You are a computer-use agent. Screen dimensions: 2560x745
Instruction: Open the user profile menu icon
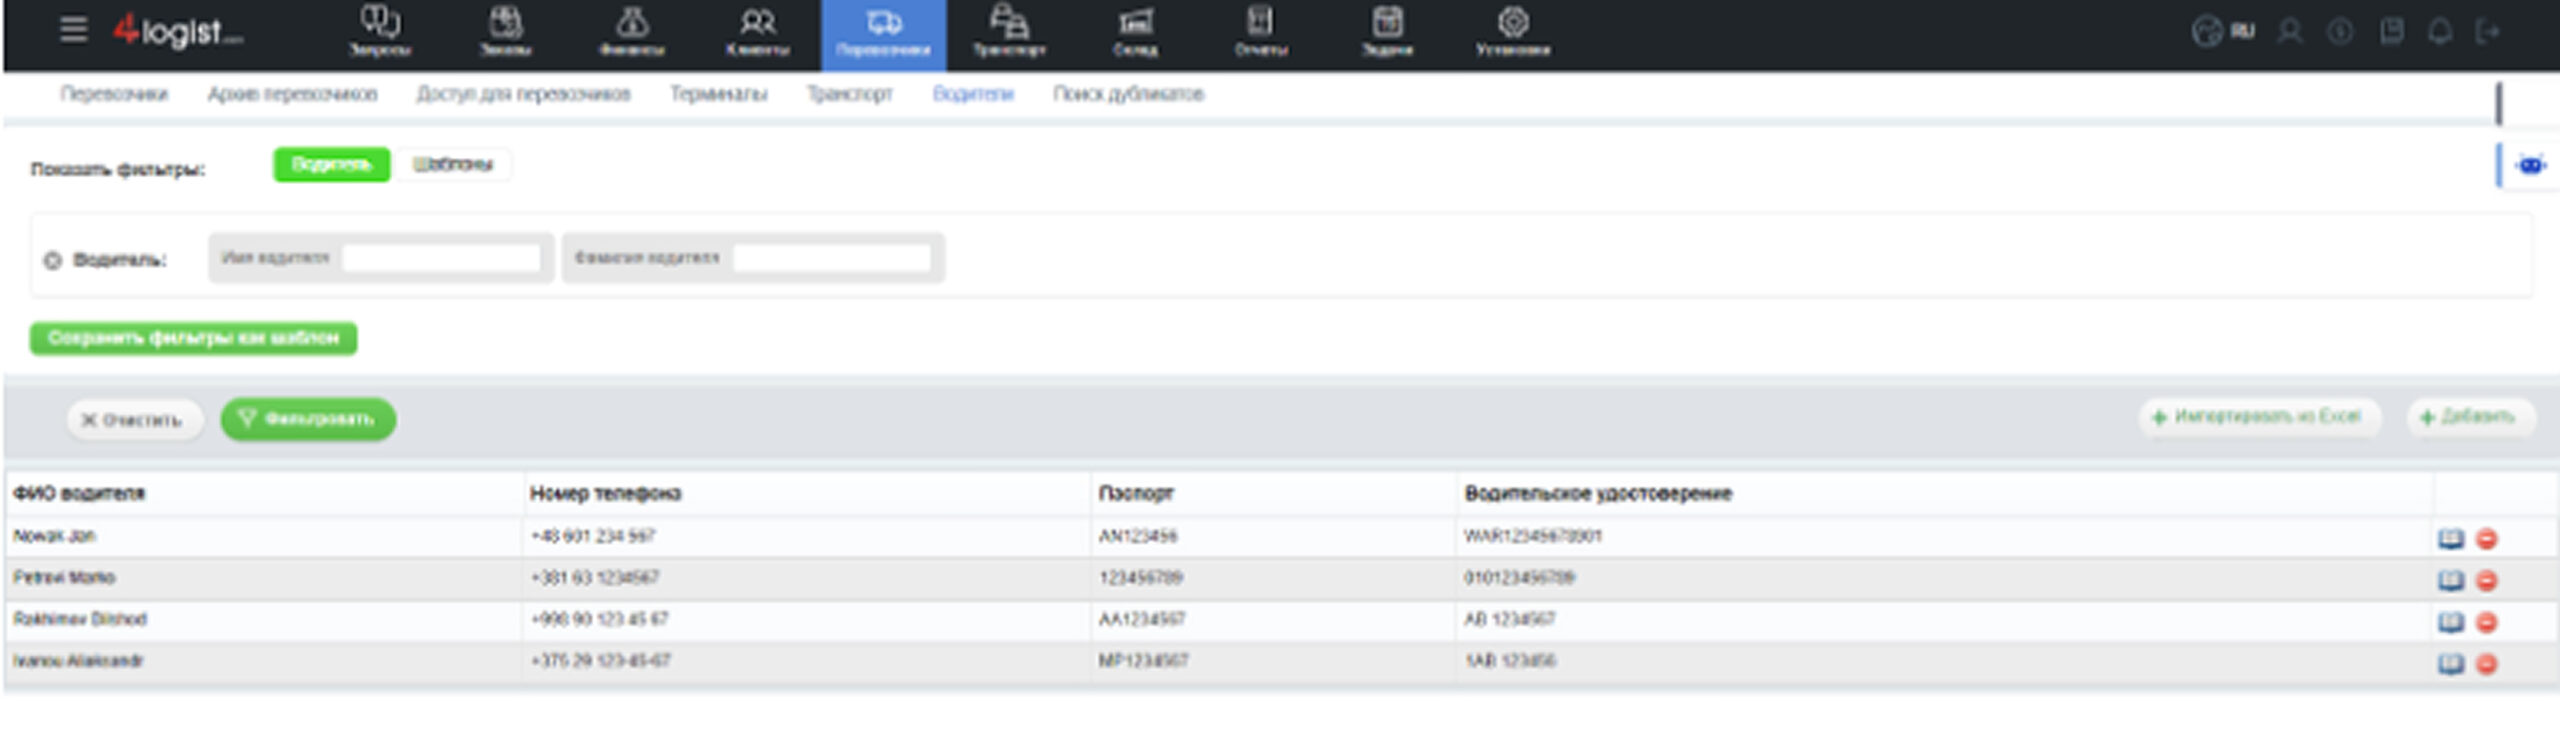coord(2290,32)
